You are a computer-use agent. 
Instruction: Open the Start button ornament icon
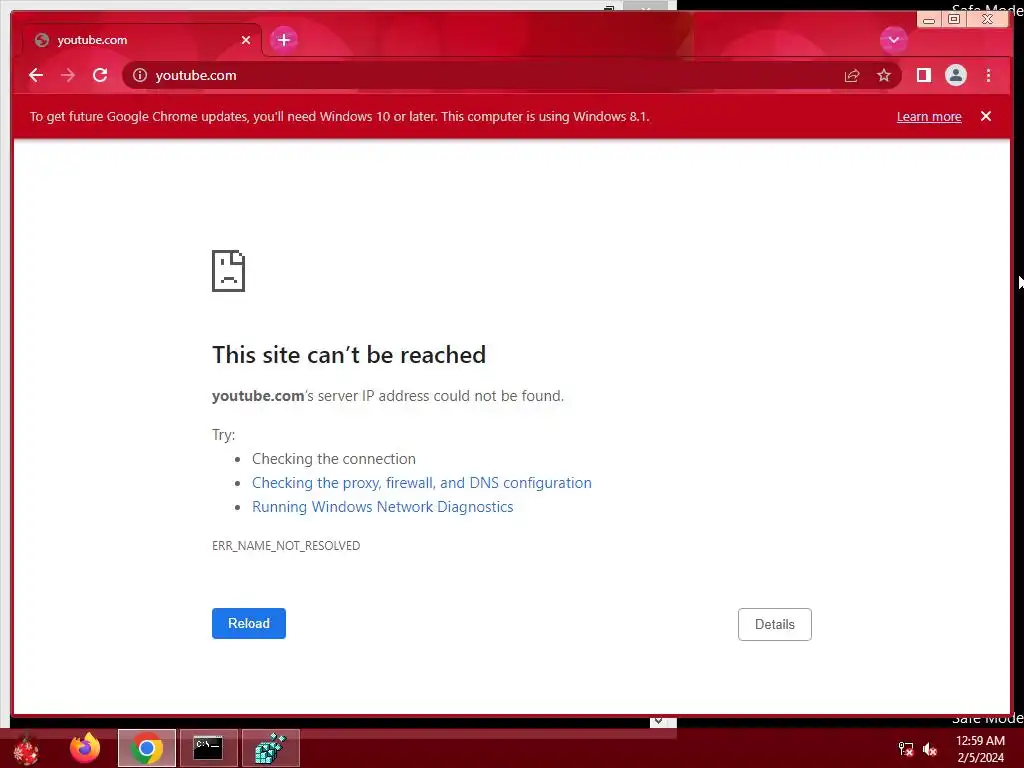[x=26, y=749]
